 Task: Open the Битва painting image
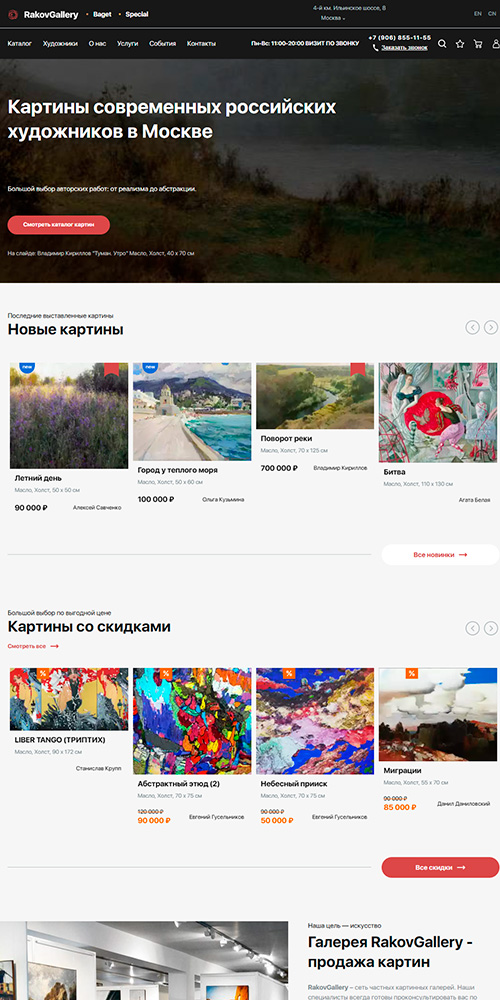[438, 413]
